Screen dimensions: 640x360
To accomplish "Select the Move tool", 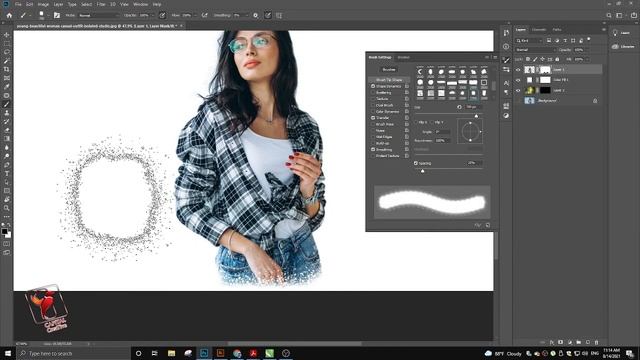I will (7, 35).
